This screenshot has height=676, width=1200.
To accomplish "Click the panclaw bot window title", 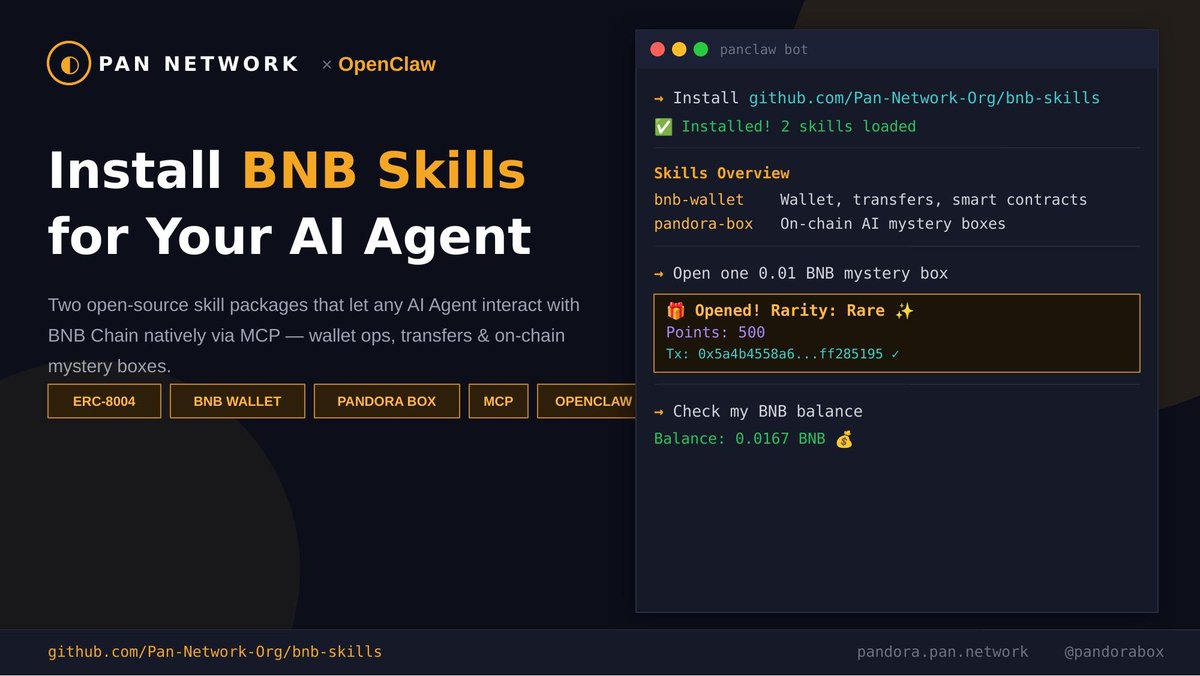I will point(764,49).
